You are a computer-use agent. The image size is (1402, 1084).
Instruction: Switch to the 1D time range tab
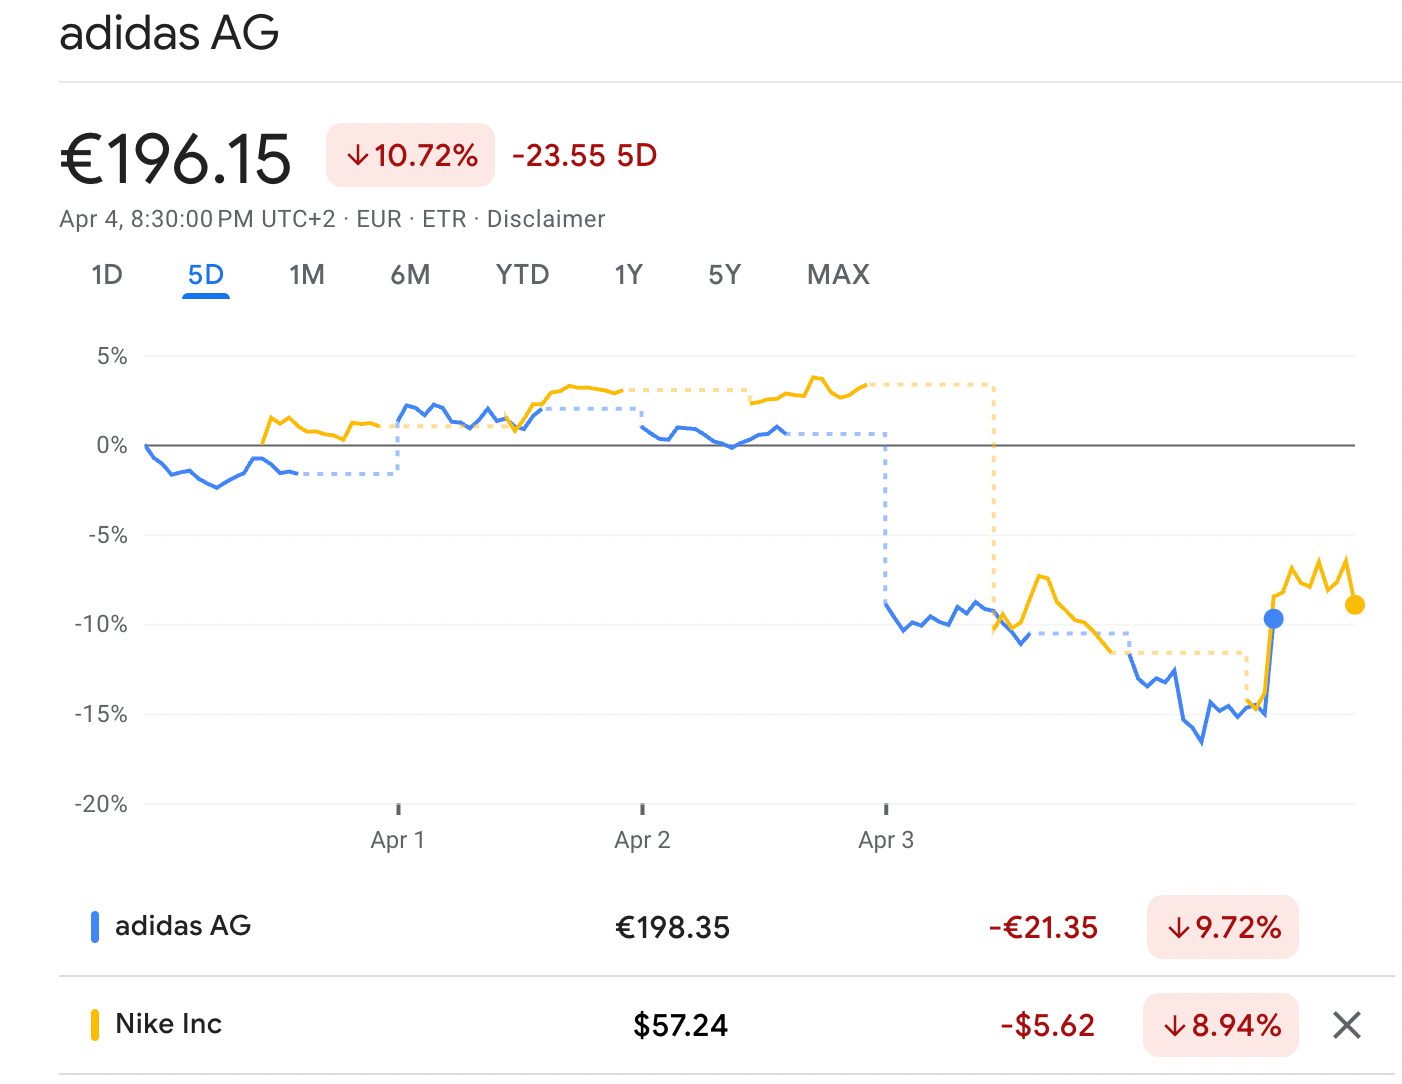[107, 275]
